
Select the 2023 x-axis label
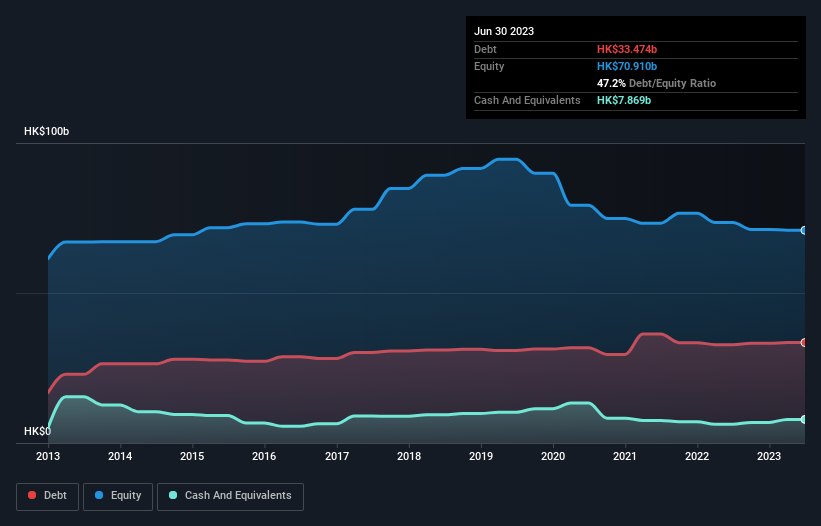click(769, 456)
